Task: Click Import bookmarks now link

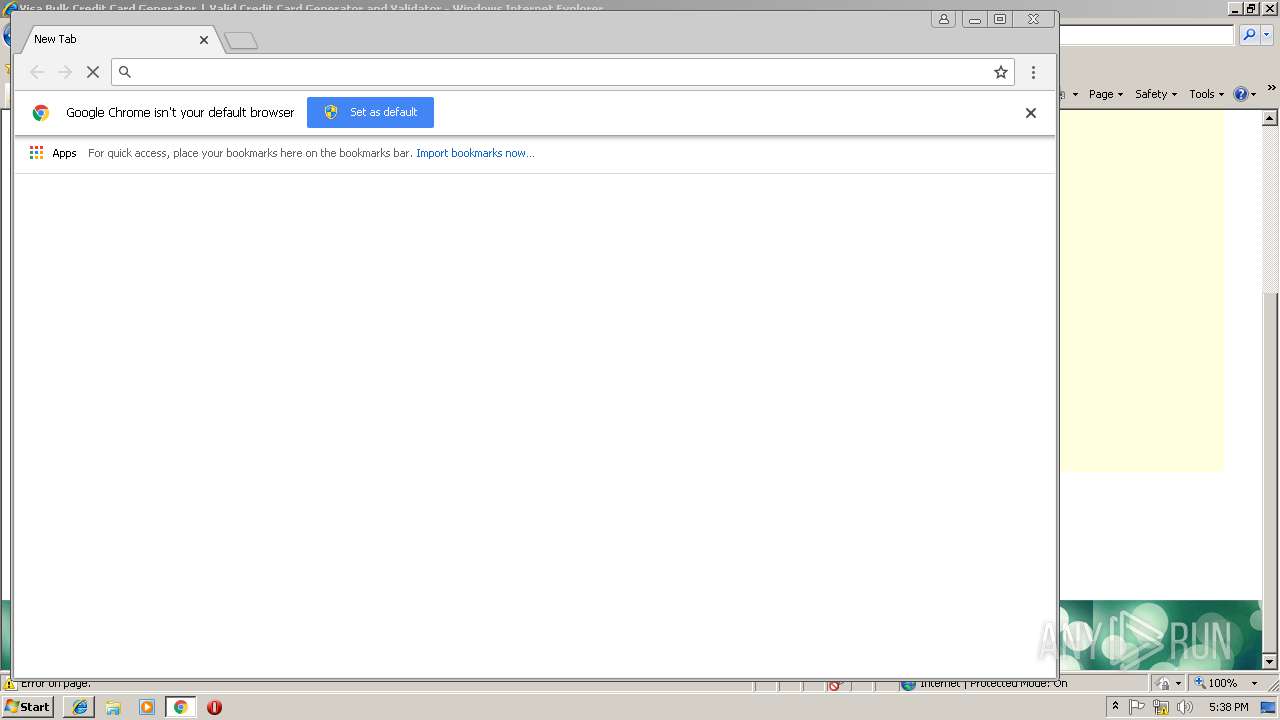Action: pyautogui.click(x=475, y=153)
